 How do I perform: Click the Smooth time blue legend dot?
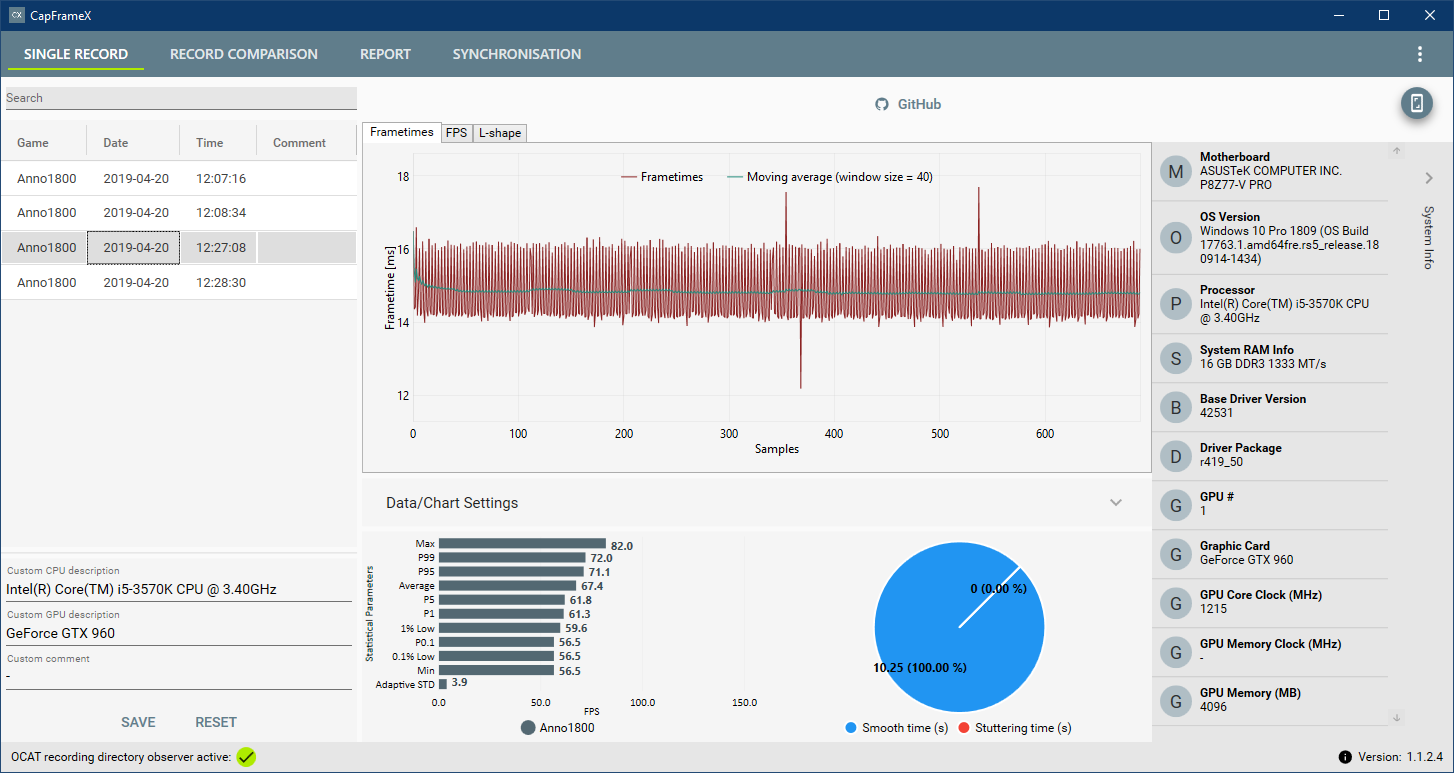[851, 728]
